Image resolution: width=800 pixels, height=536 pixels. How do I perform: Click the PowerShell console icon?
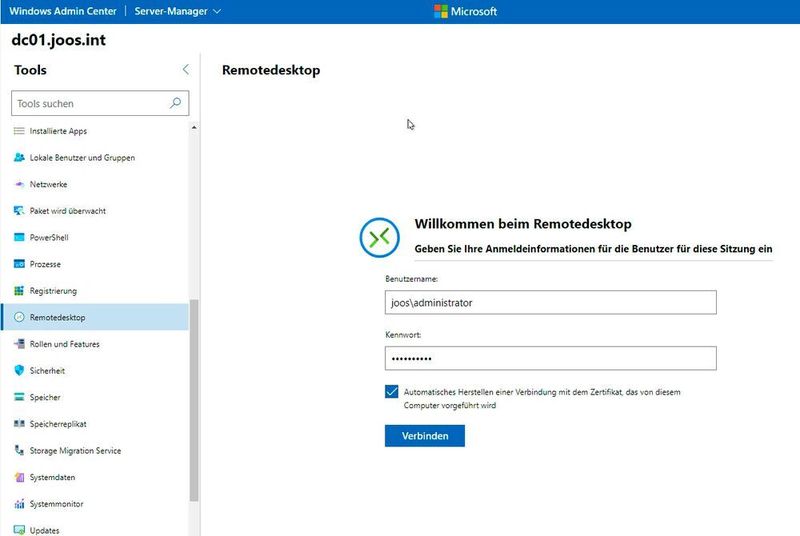tap(19, 237)
